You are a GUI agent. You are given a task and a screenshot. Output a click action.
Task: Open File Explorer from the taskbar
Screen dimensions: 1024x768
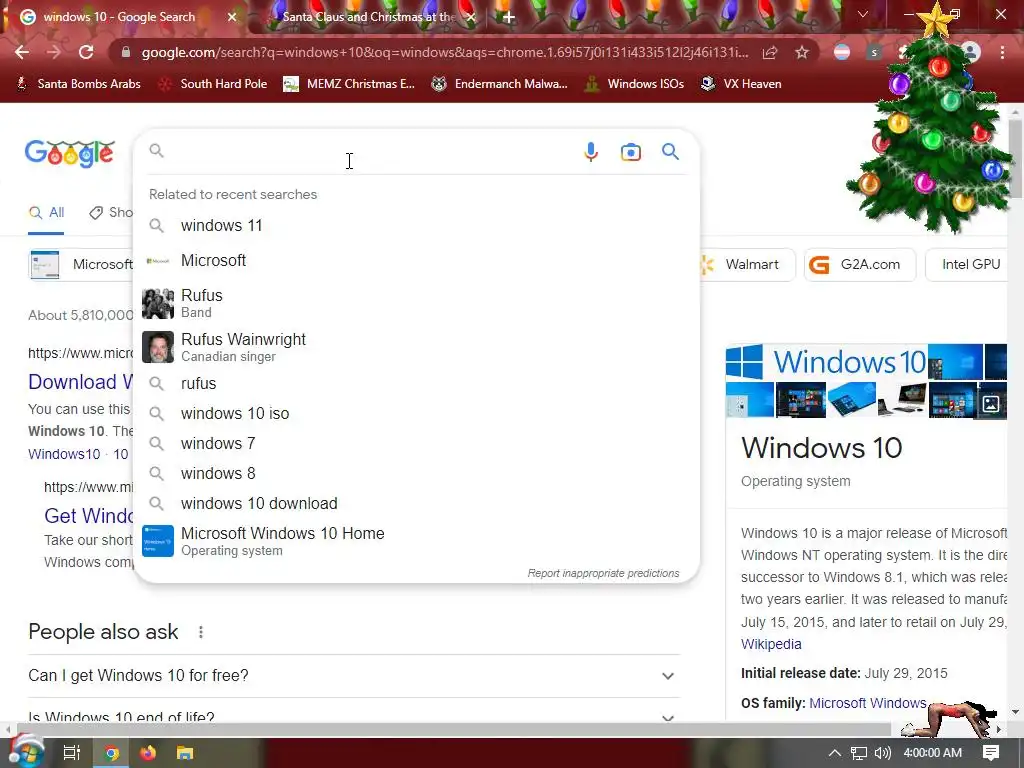click(x=185, y=753)
